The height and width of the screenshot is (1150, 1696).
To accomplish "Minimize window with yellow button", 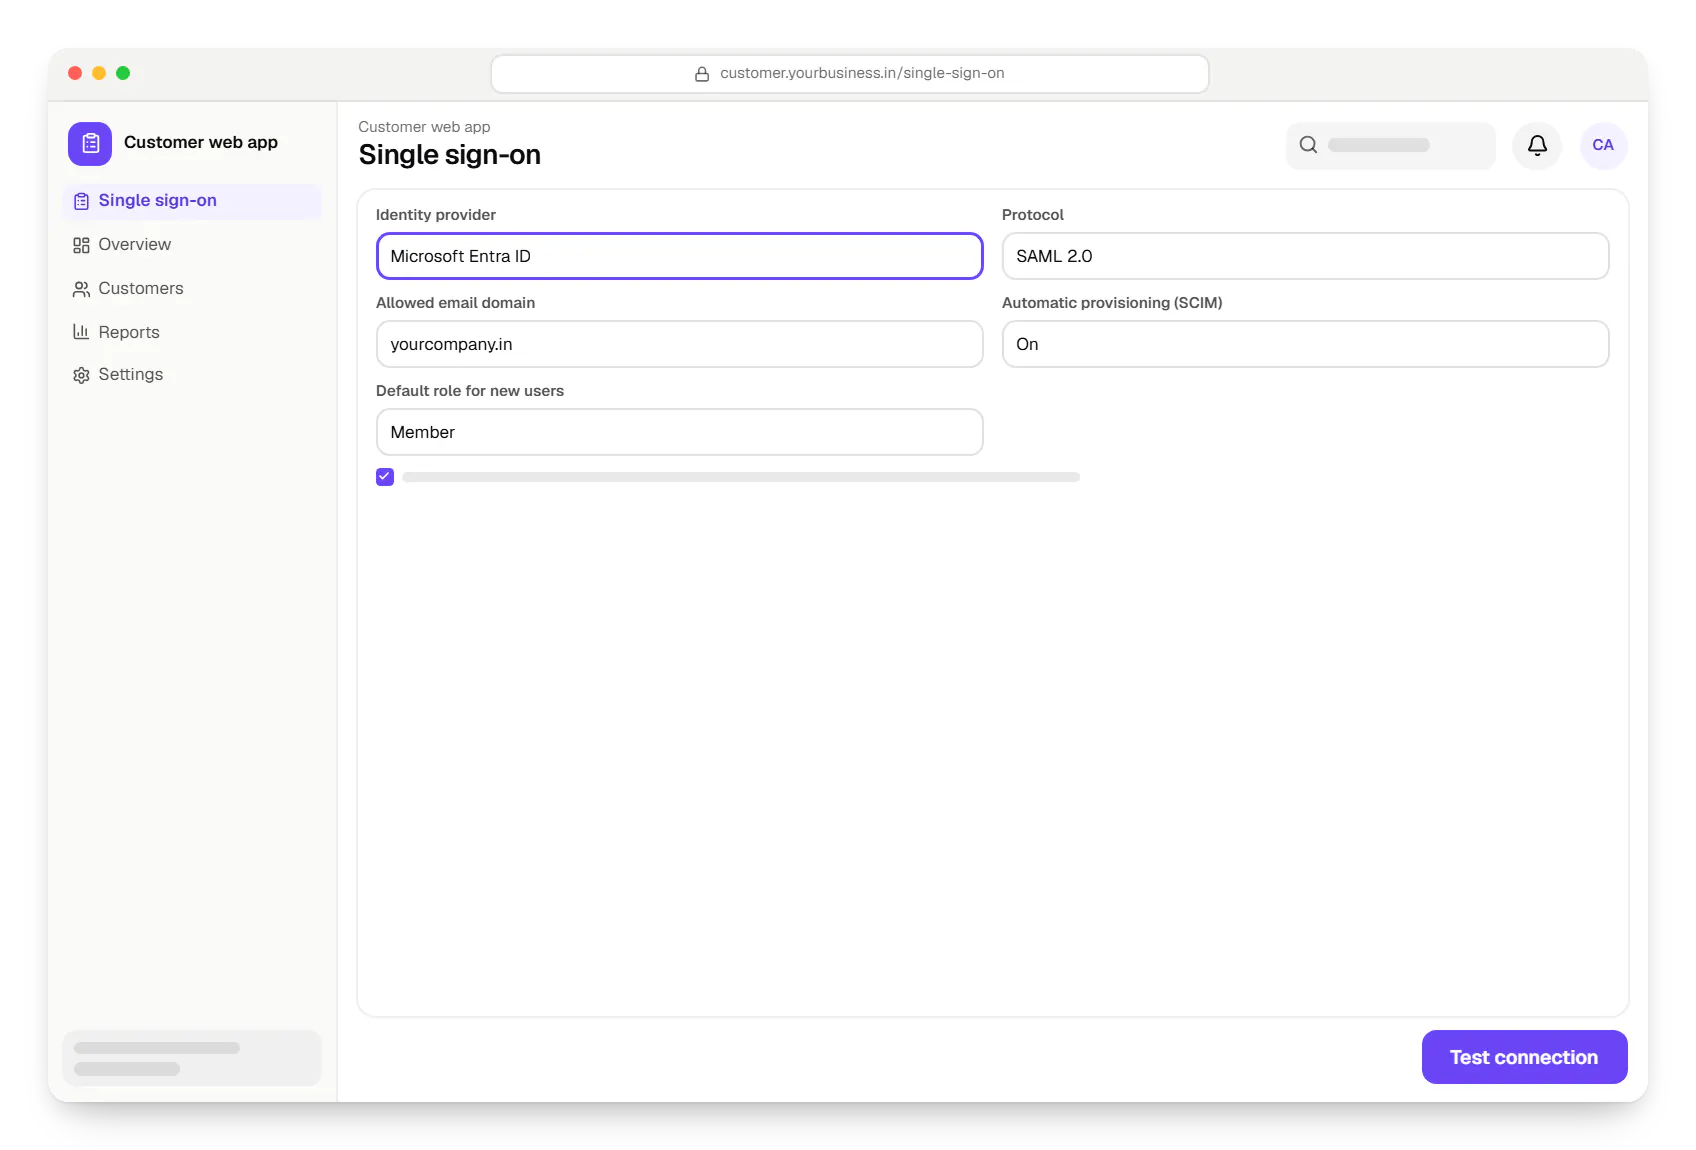I will pyautogui.click(x=99, y=73).
